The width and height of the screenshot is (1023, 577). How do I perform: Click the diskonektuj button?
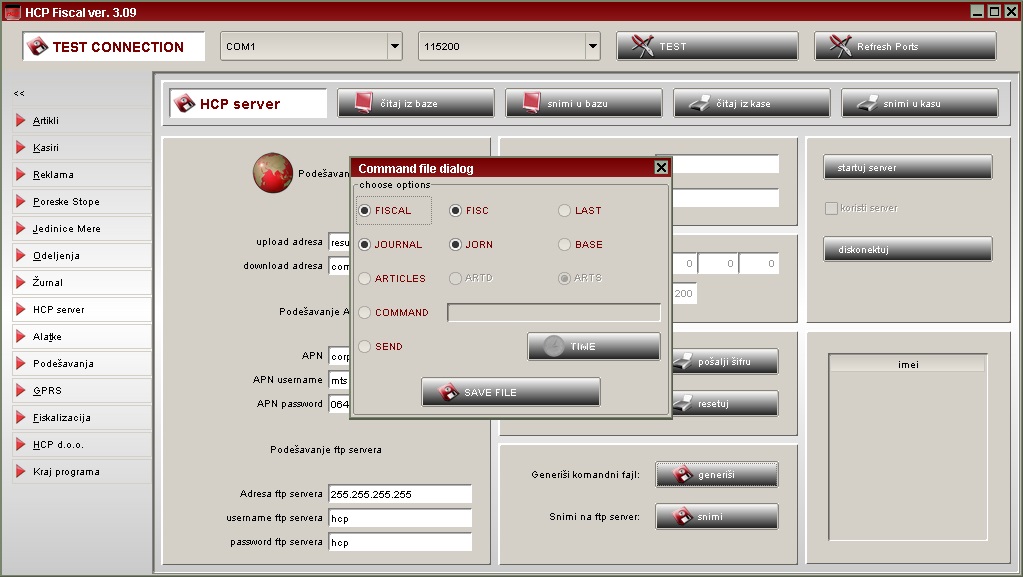[x=907, y=249]
